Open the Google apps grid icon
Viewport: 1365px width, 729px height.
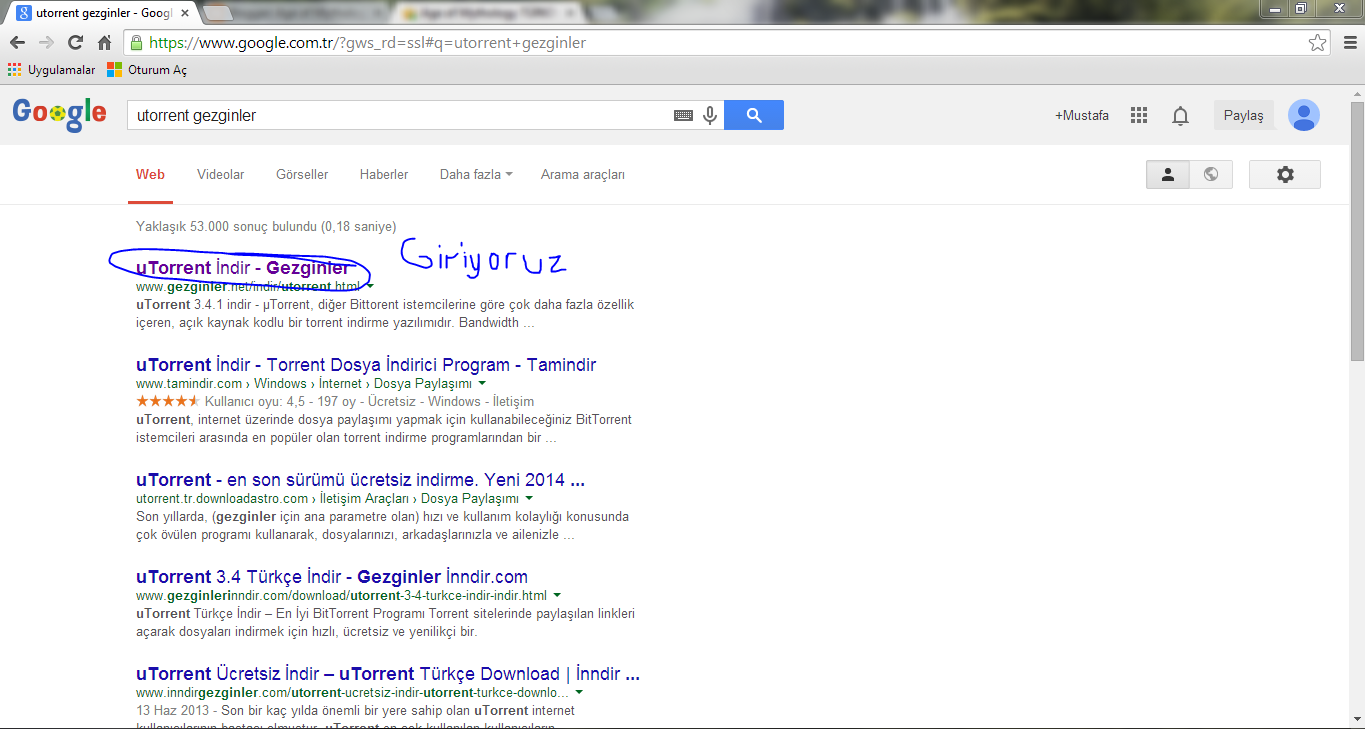coord(1138,115)
